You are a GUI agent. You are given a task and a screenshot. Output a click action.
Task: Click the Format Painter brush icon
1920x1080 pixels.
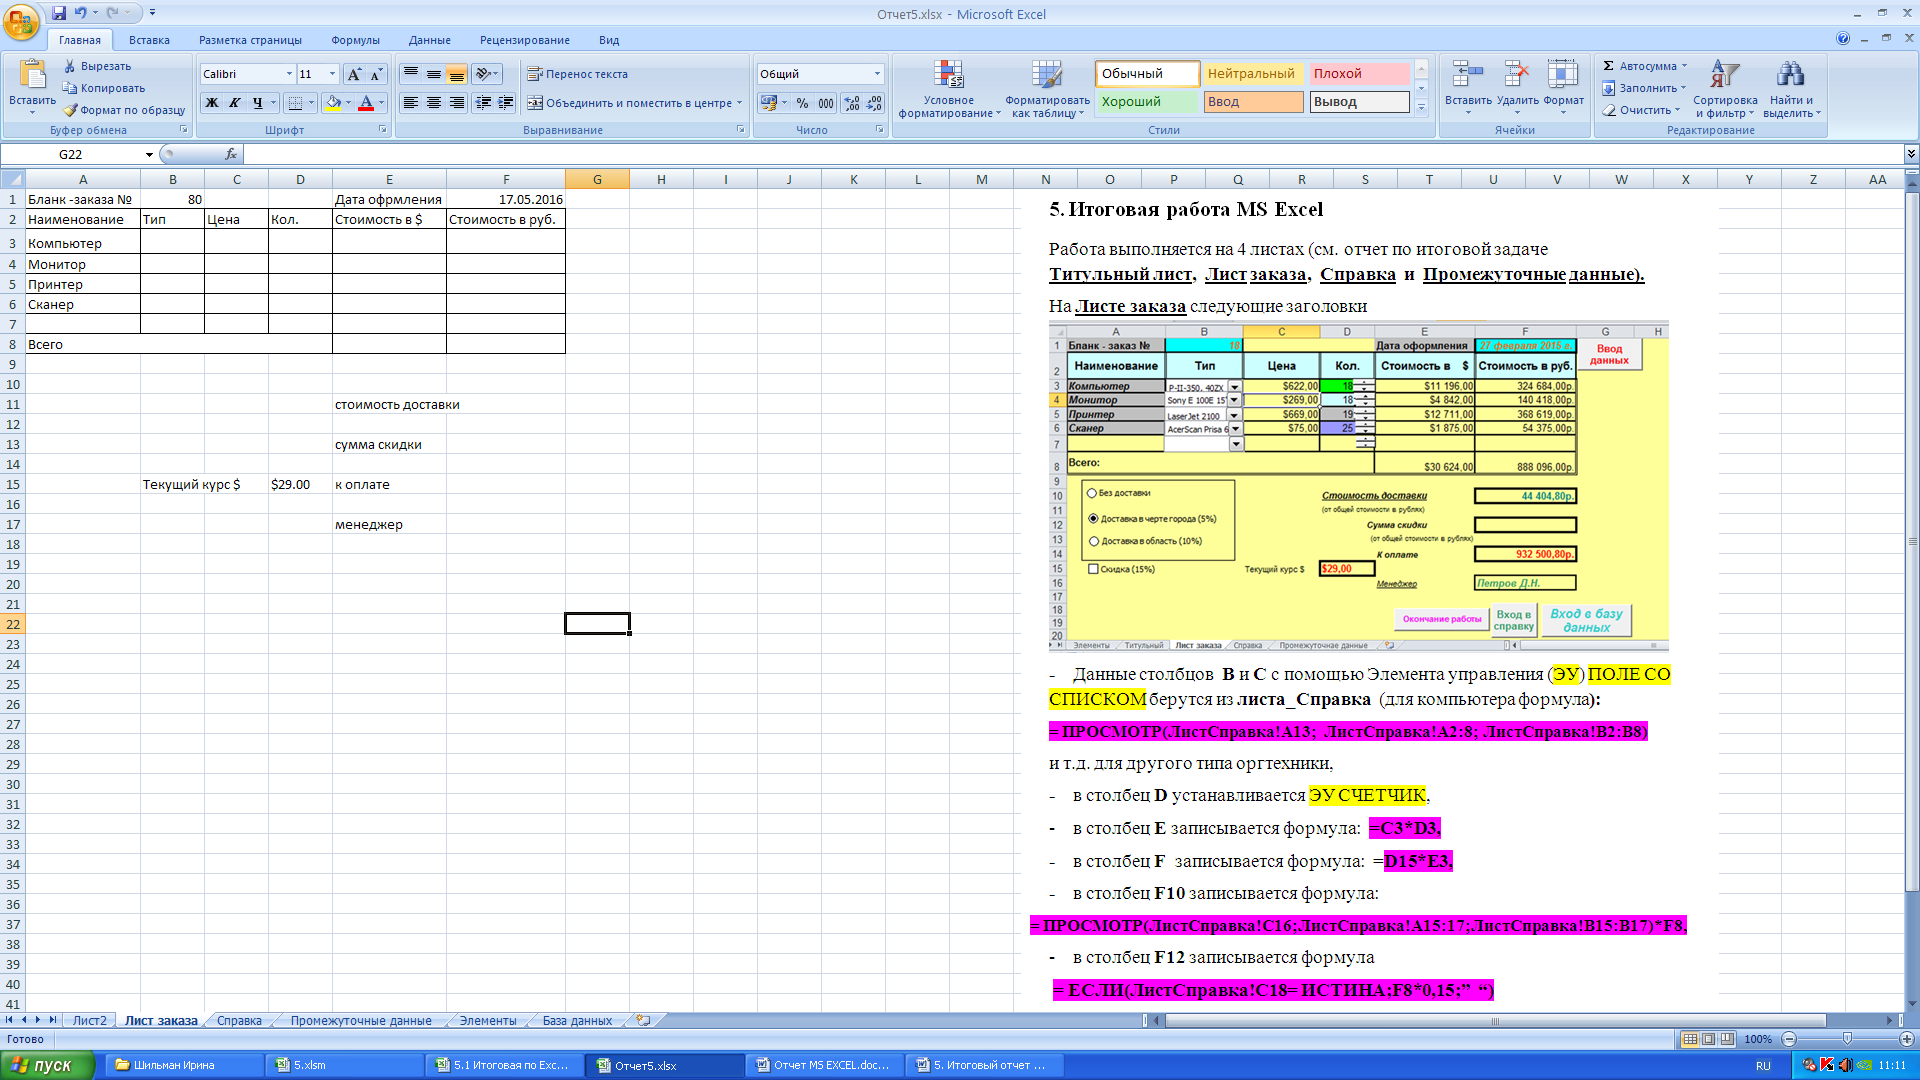70,110
